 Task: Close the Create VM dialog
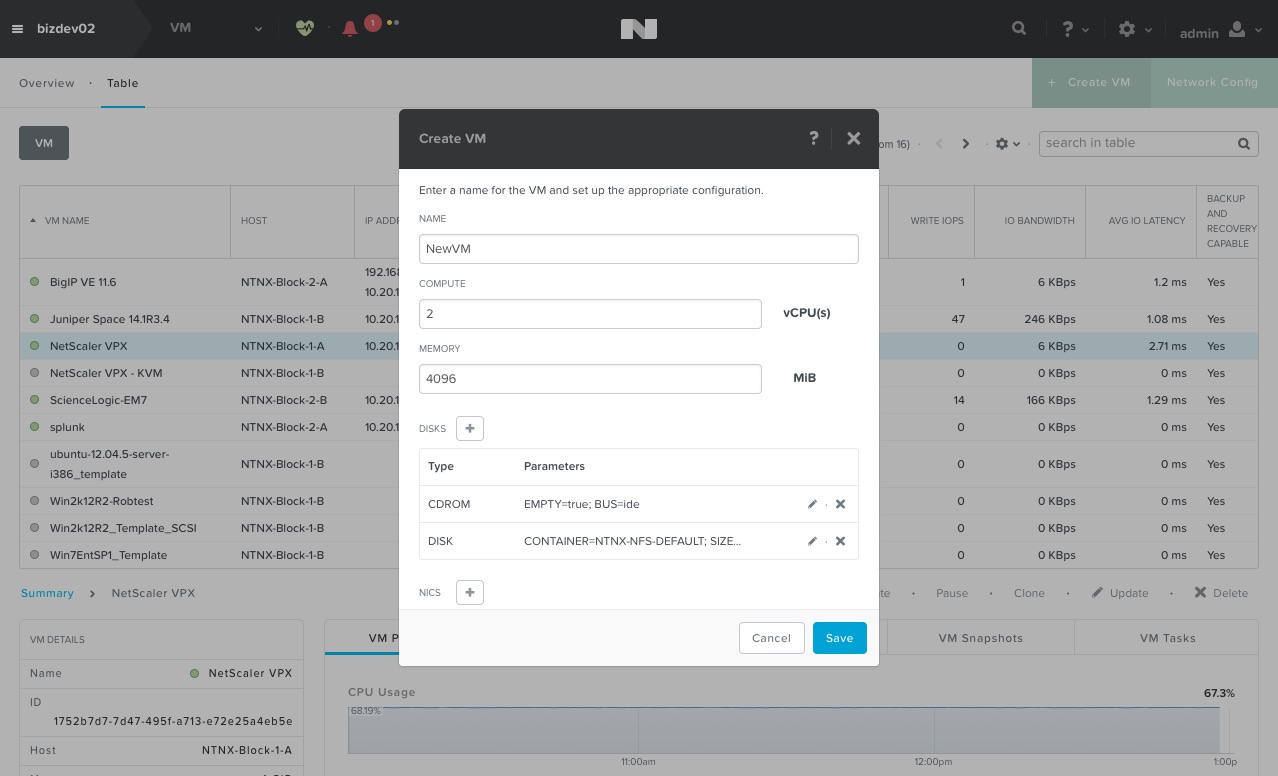[x=853, y=138]
